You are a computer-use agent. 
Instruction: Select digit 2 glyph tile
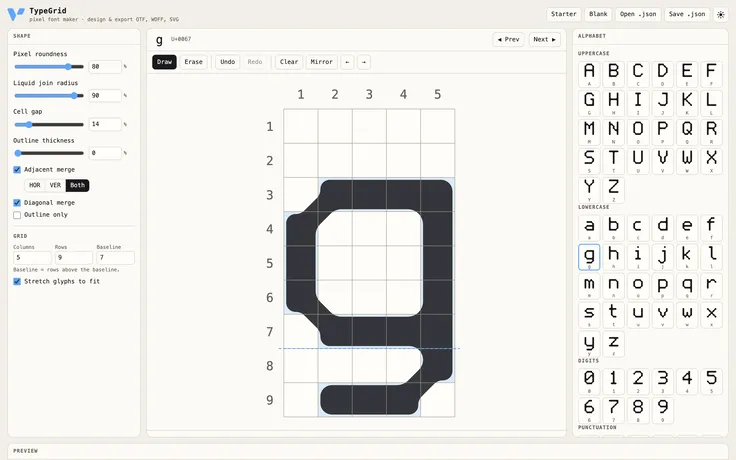[x=638, y=381]
